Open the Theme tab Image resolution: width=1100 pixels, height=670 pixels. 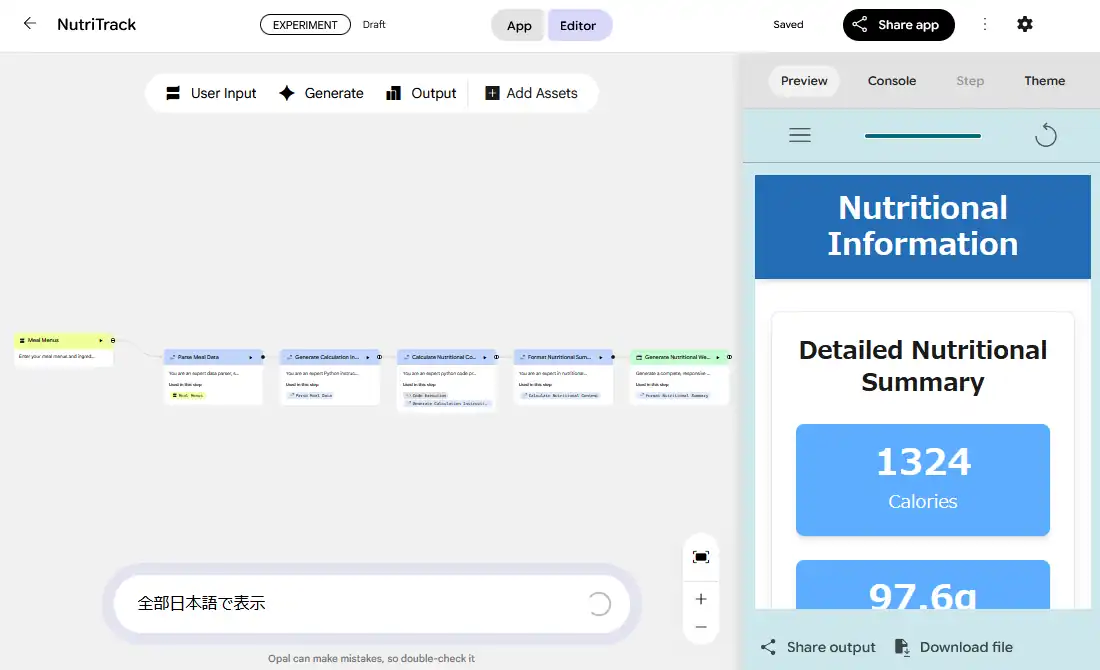[x=1044, y=81]
